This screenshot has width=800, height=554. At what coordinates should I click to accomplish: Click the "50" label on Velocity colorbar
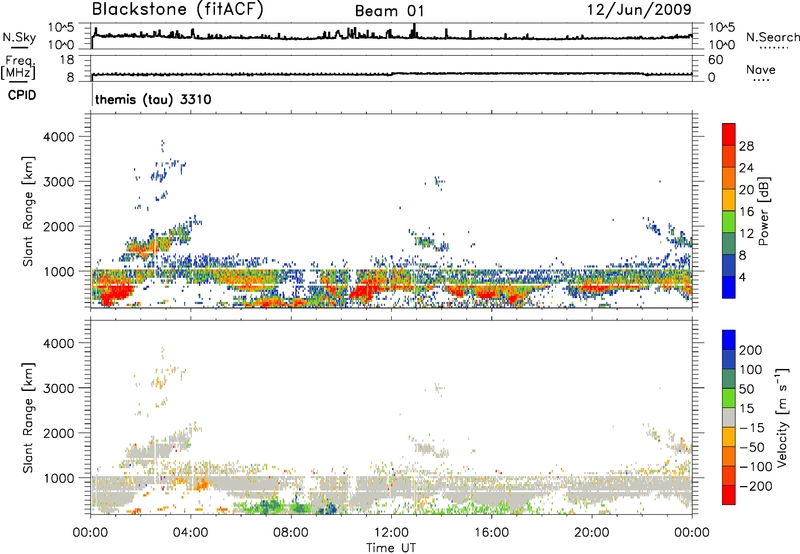coord(746,389)
